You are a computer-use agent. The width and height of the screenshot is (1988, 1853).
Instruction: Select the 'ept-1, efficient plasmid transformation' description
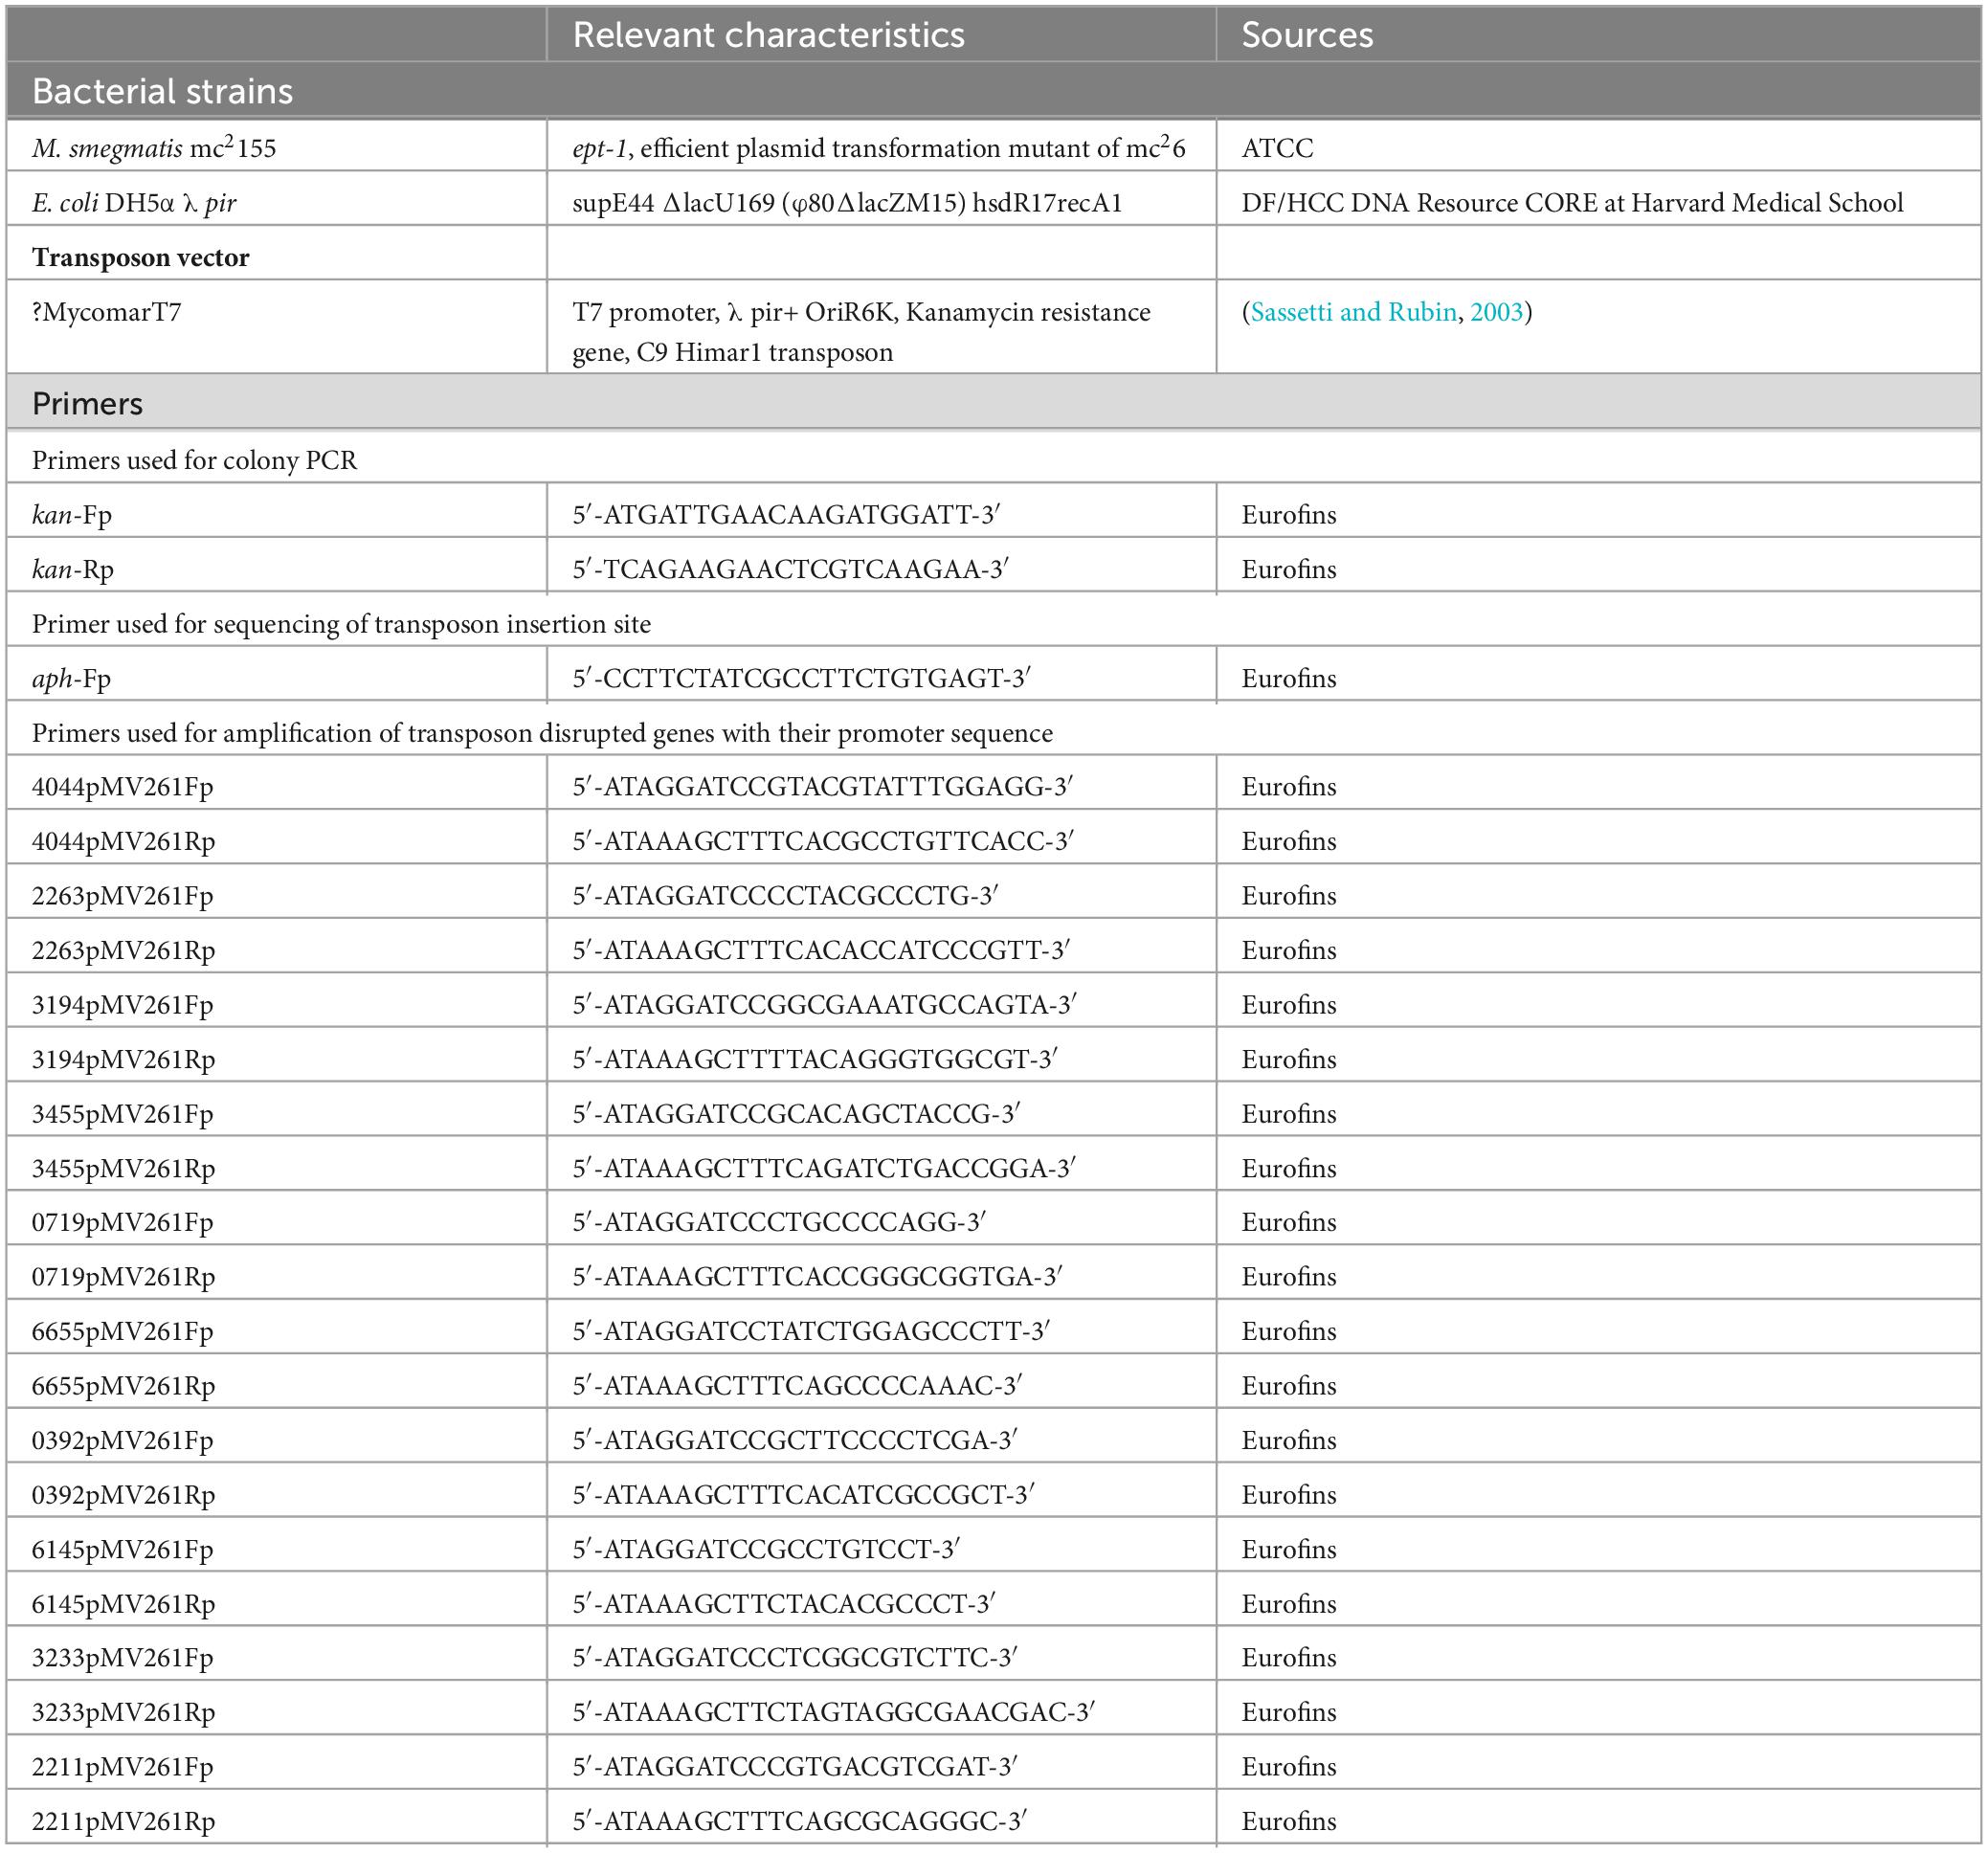tap(878, 147)
